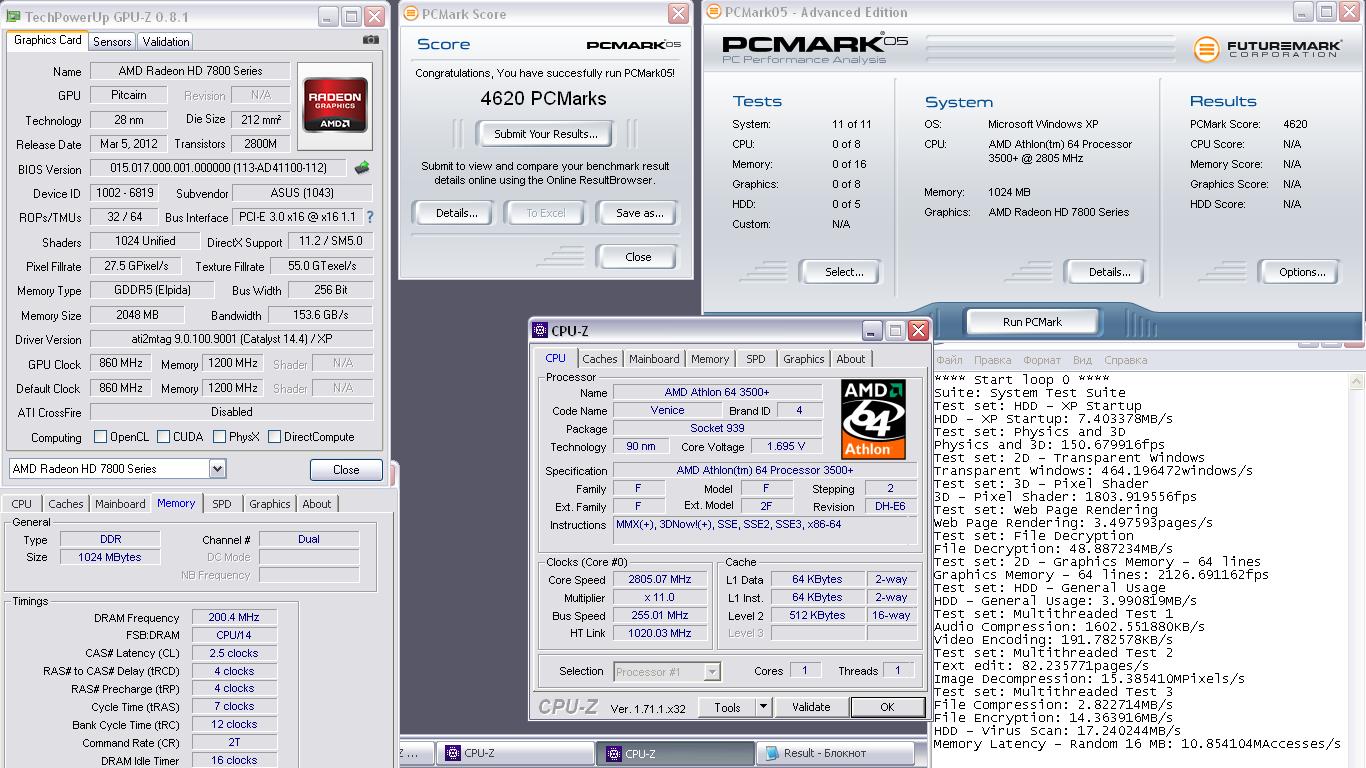This screenshot has height=768, width=1366.
Task: Click the Driver Version field in GPU-Z
Action: [232, 340]
